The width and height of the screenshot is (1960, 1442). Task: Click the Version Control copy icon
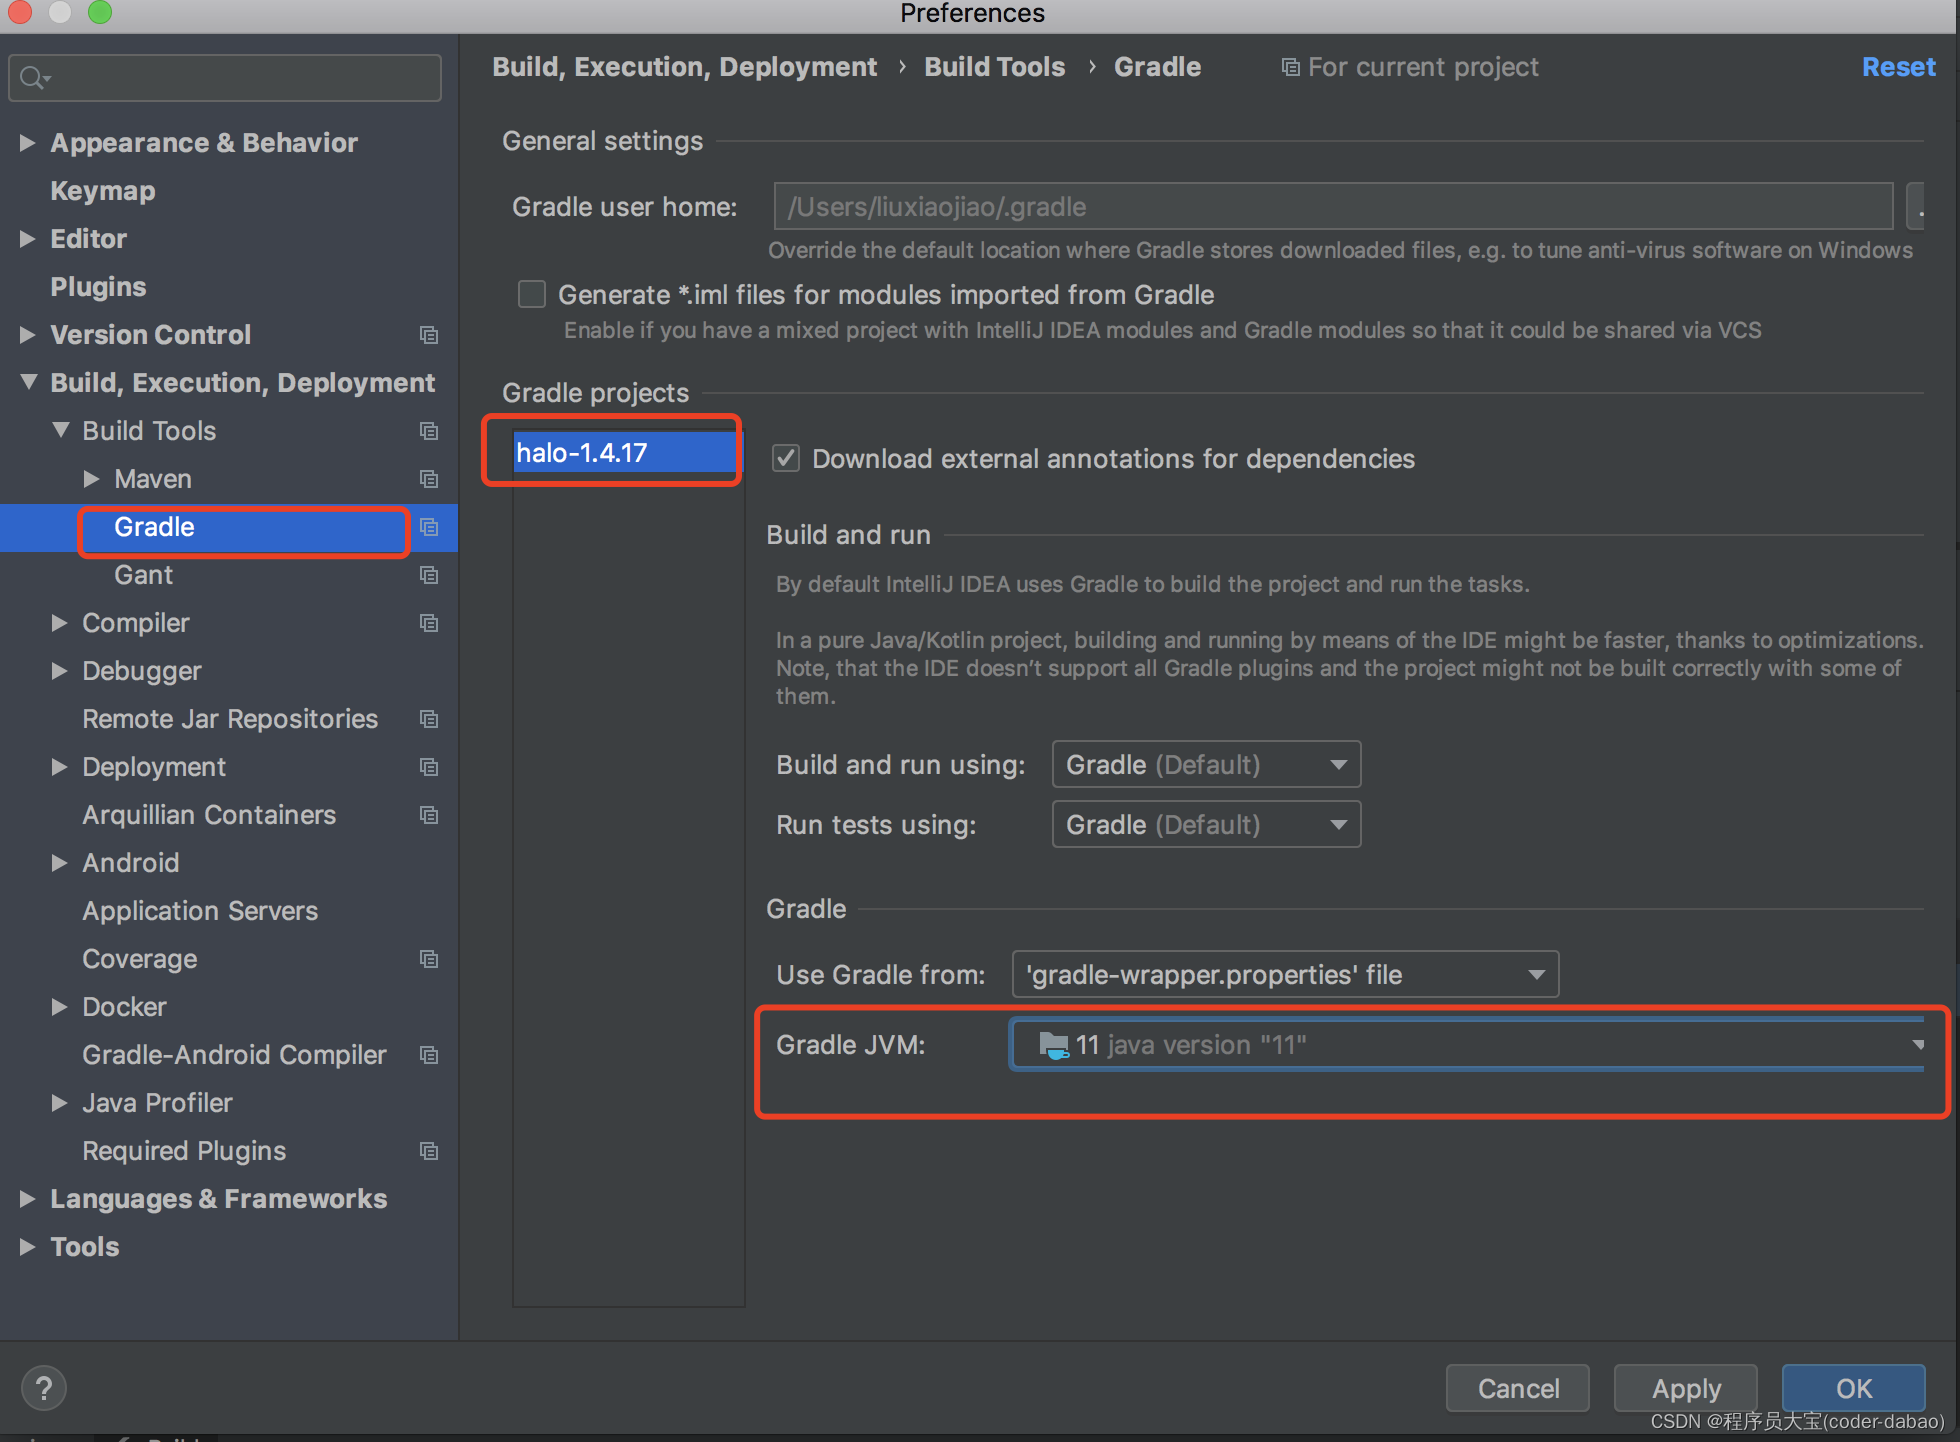[426, 333]
